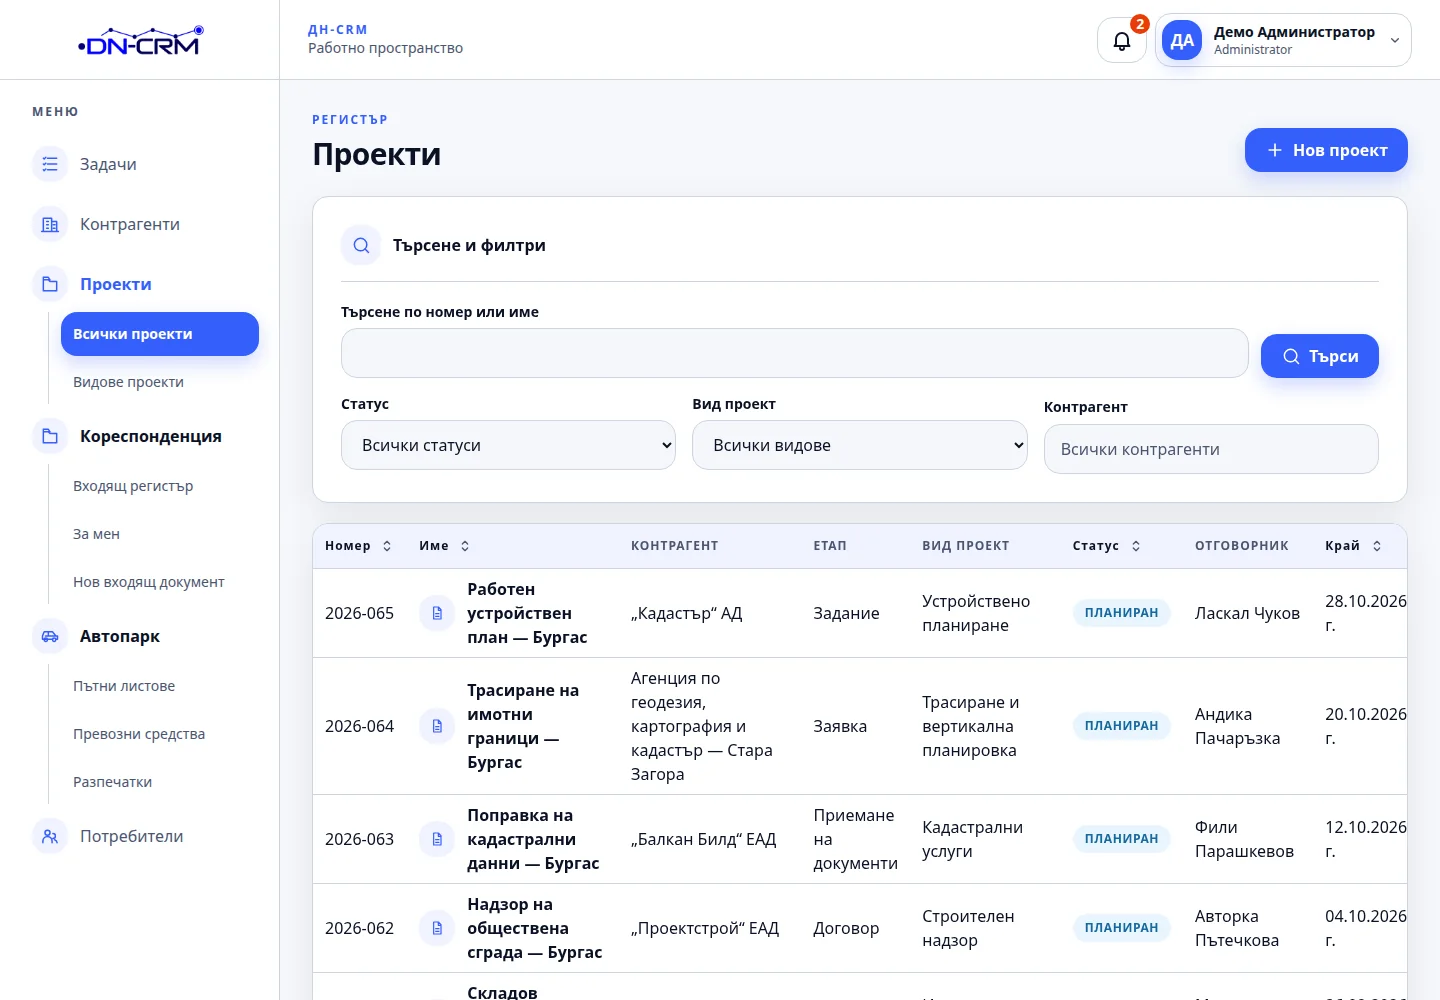
Task: Open the Всички статуси dropdown
Action: click(x=508, y=445)
